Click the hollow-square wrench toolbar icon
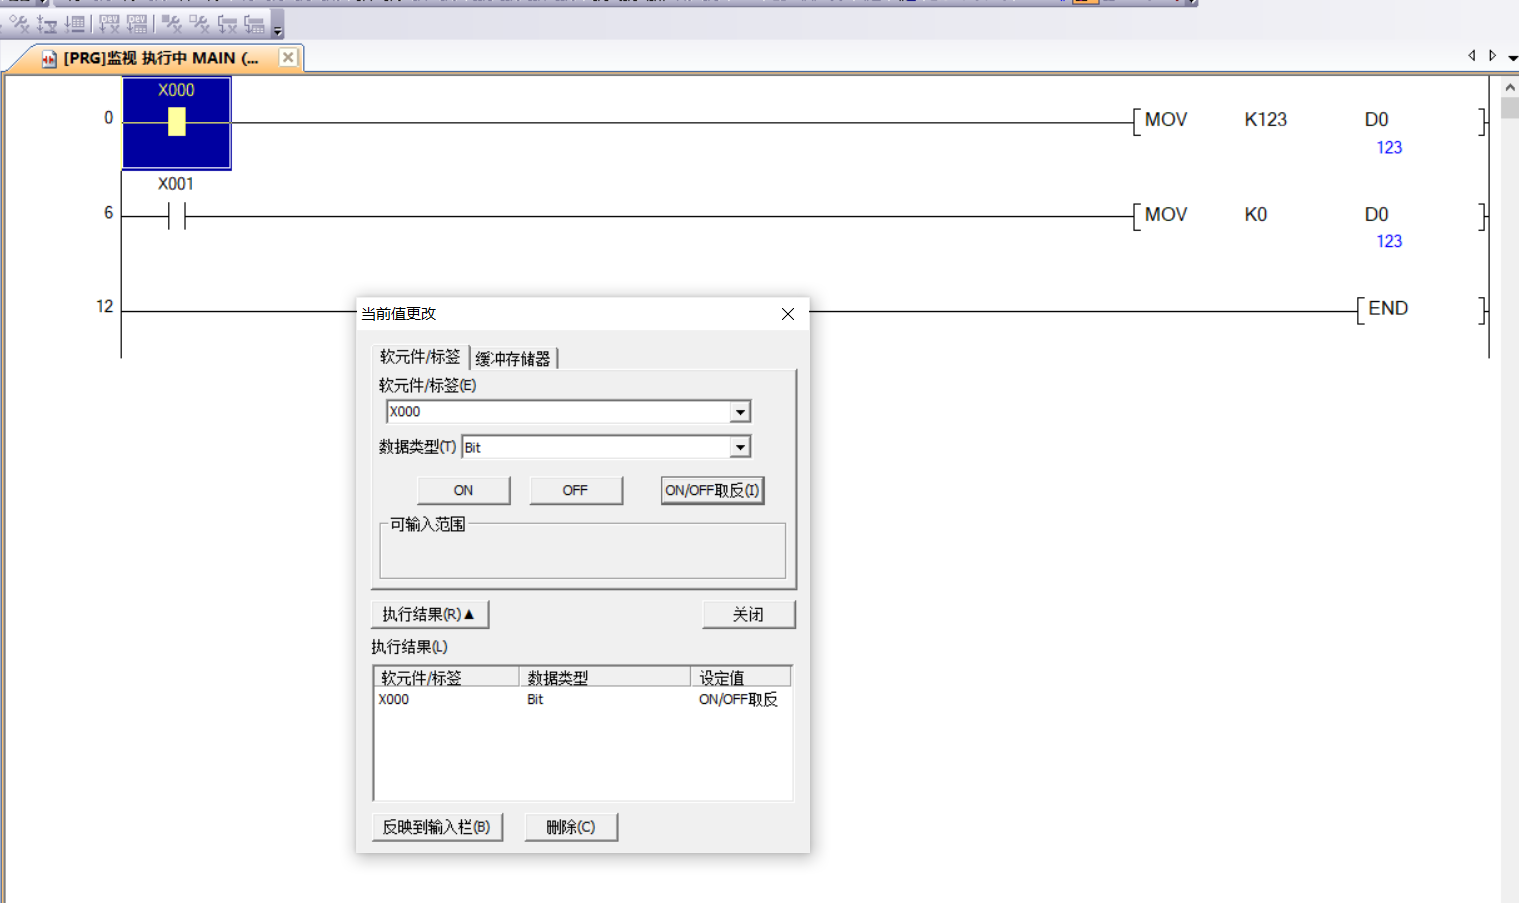The image size is (1519, 903). tap(199, 23)
